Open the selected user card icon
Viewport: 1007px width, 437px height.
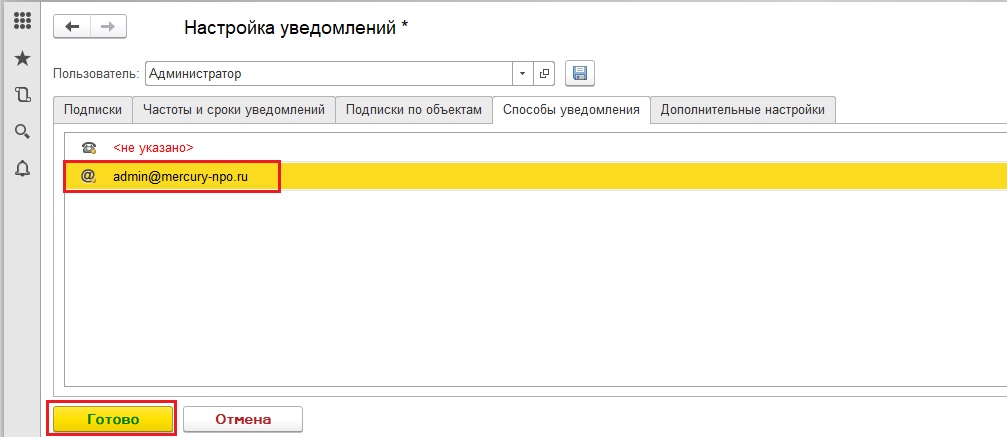[544, 74]
